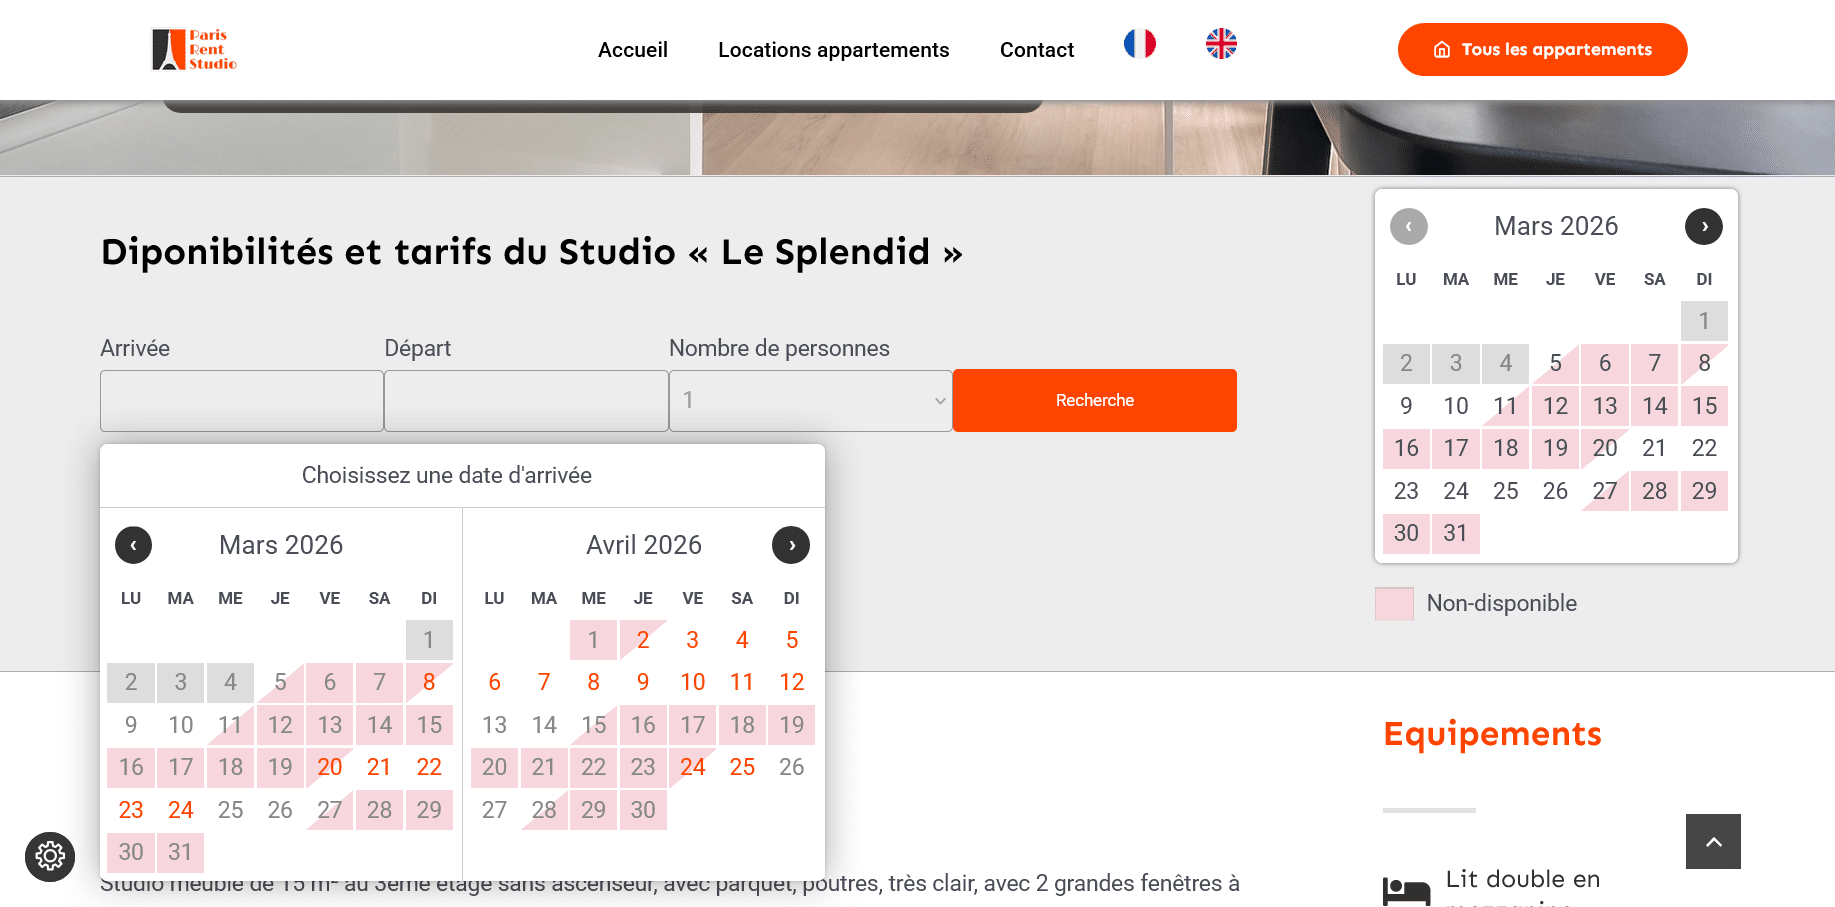
Task: Go back a month in sidebar calendar
Action: pos(1408,227)
